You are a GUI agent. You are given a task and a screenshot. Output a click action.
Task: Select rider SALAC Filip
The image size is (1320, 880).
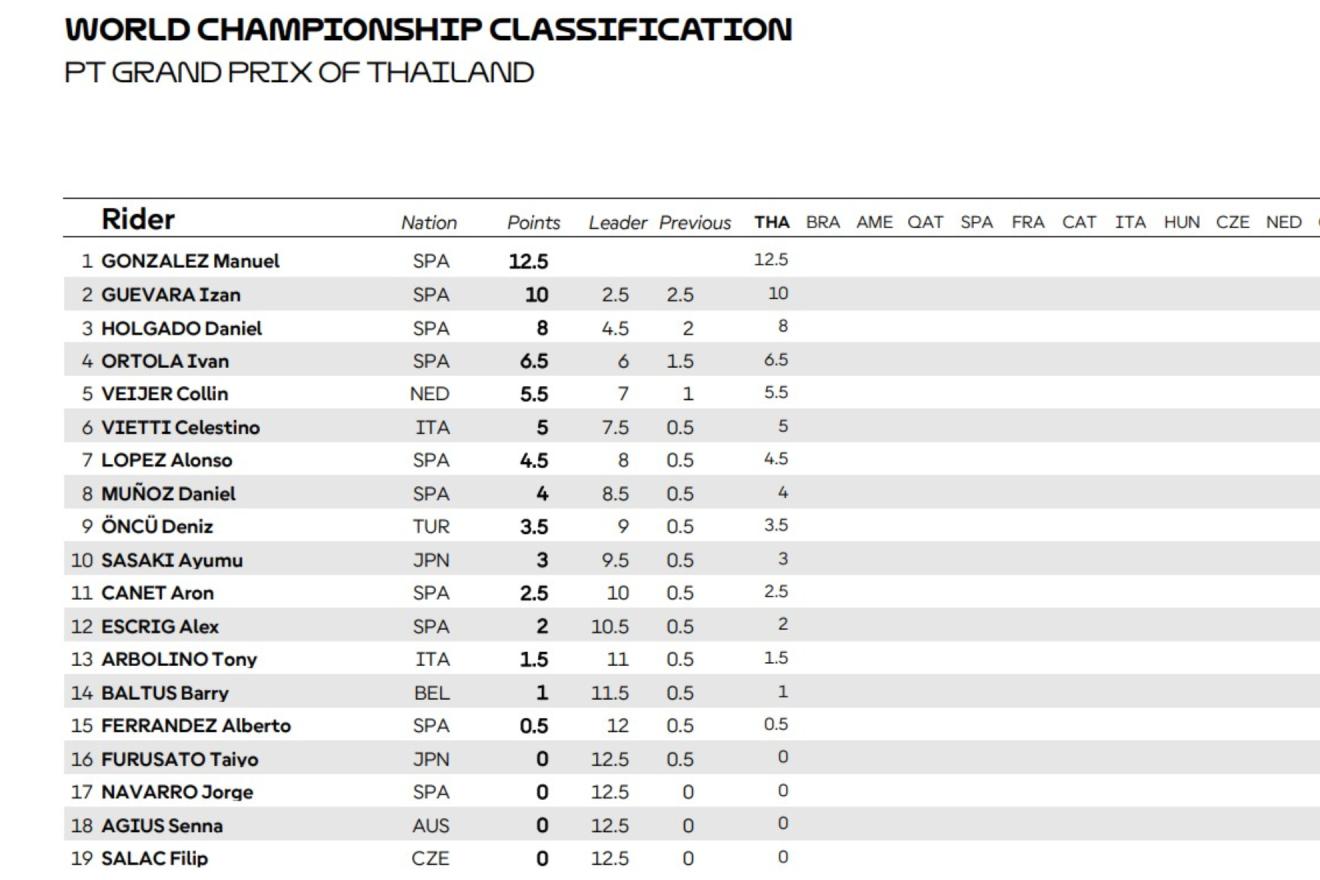[x=155, y=858]
